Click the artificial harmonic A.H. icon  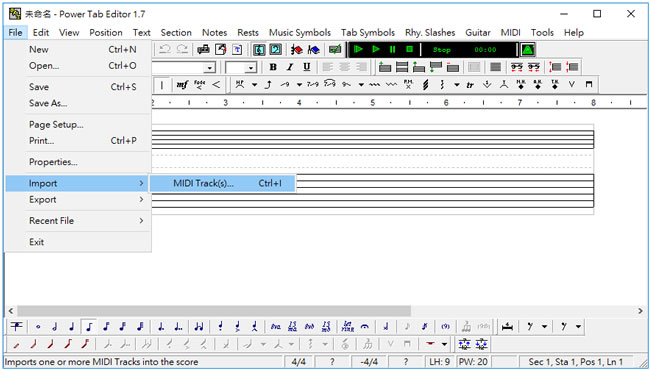pyautogui.click(x=538, y=85)
